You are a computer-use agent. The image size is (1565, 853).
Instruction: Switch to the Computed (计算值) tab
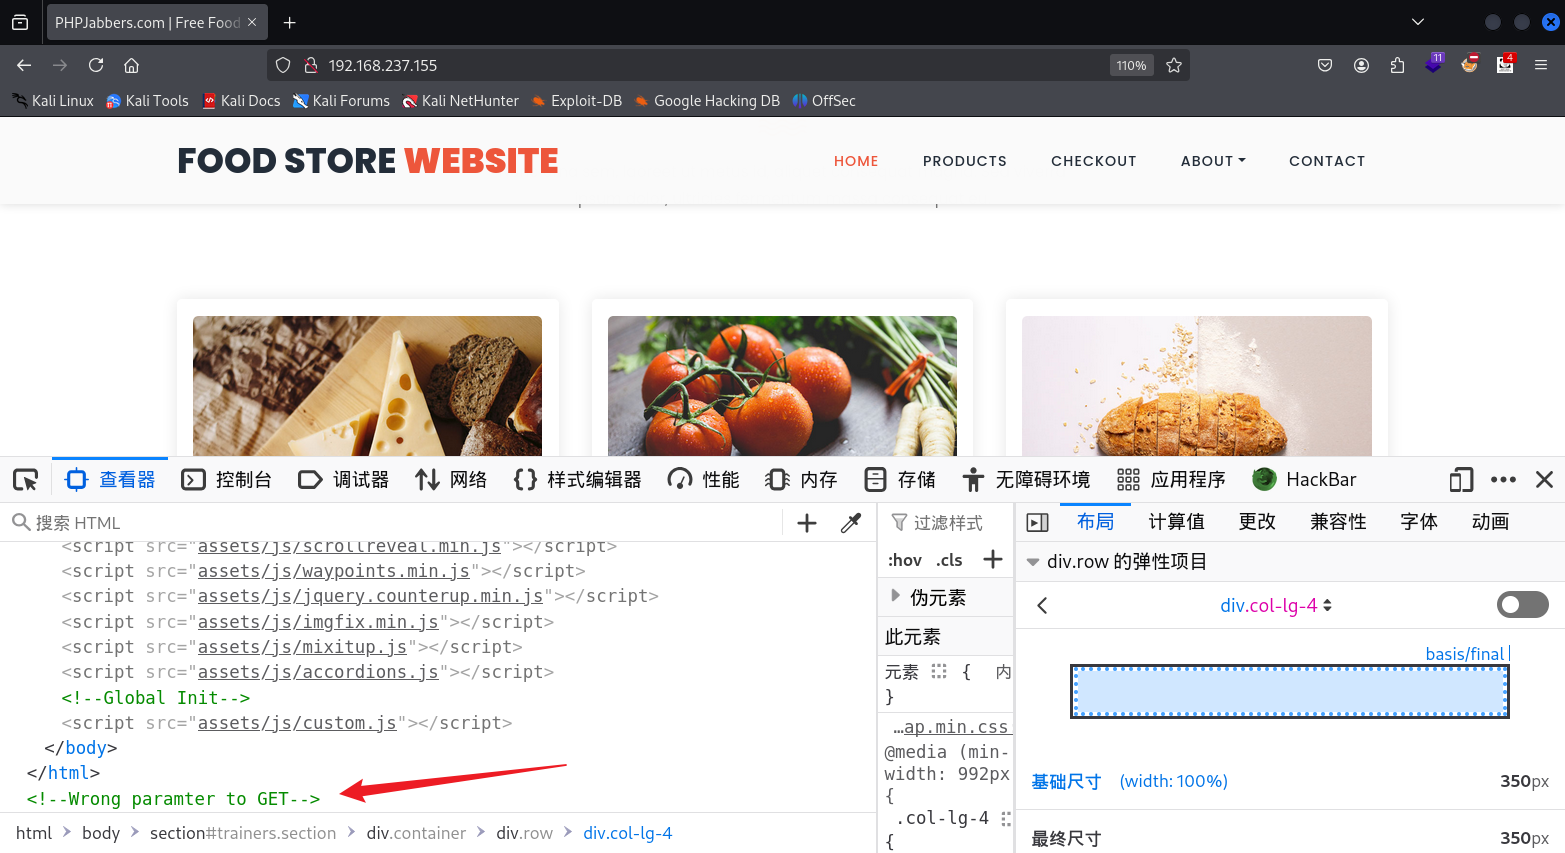1176,522
